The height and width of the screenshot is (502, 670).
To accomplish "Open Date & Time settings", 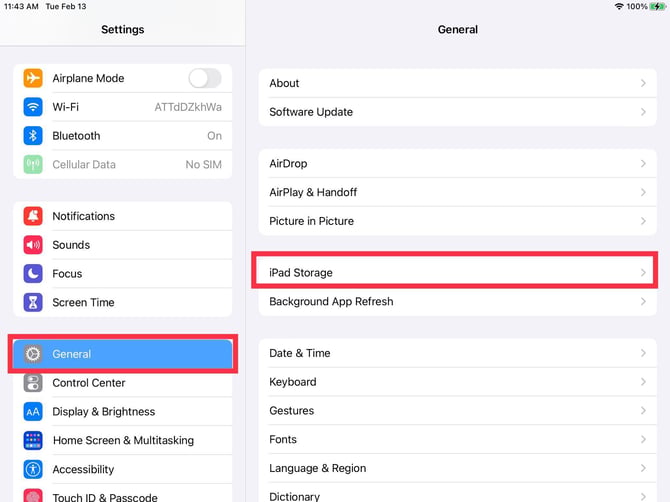I will click(458, 353).
